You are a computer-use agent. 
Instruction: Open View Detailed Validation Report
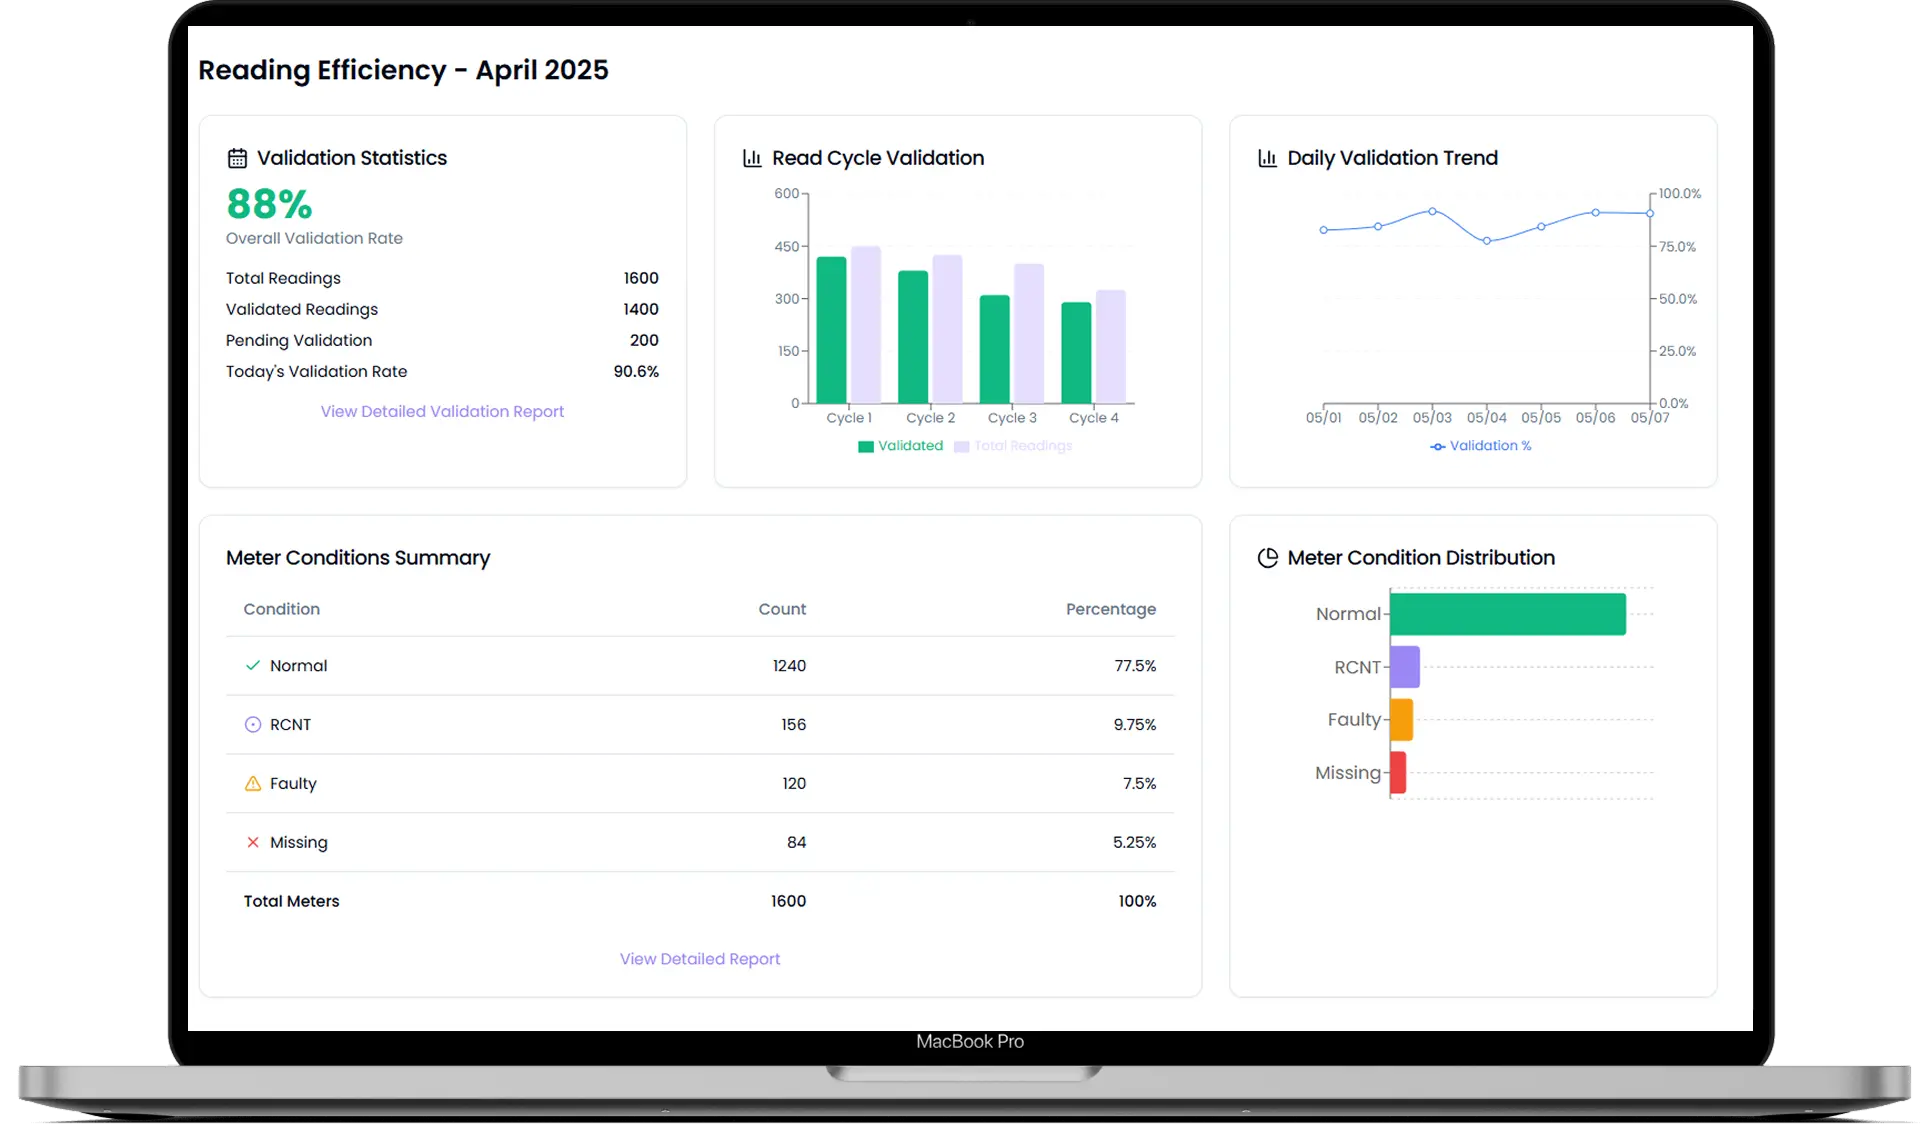[442, 411]
